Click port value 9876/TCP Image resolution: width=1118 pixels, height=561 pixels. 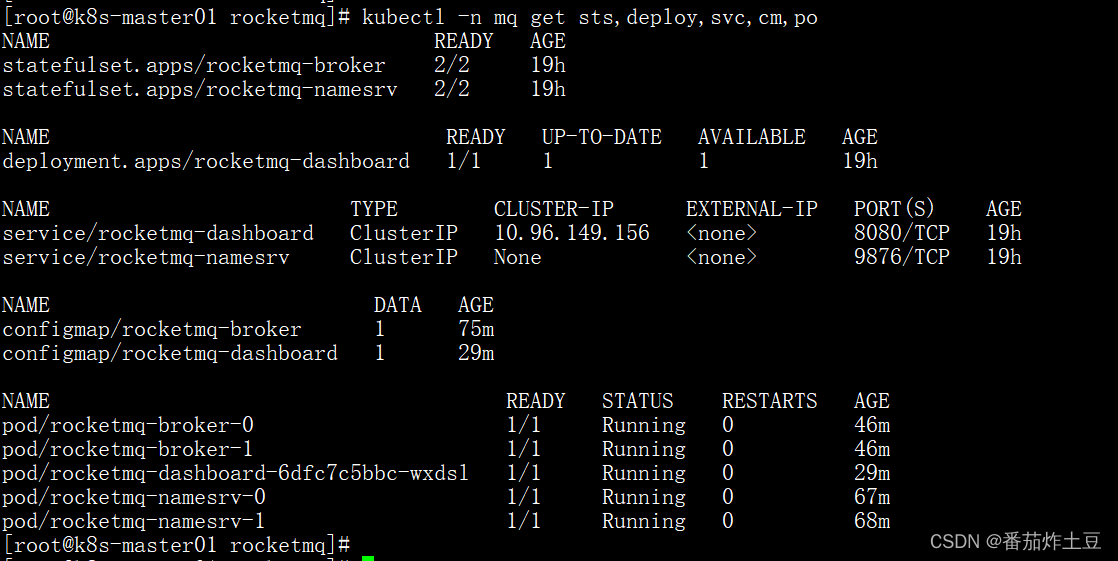(x=901, y=257)
